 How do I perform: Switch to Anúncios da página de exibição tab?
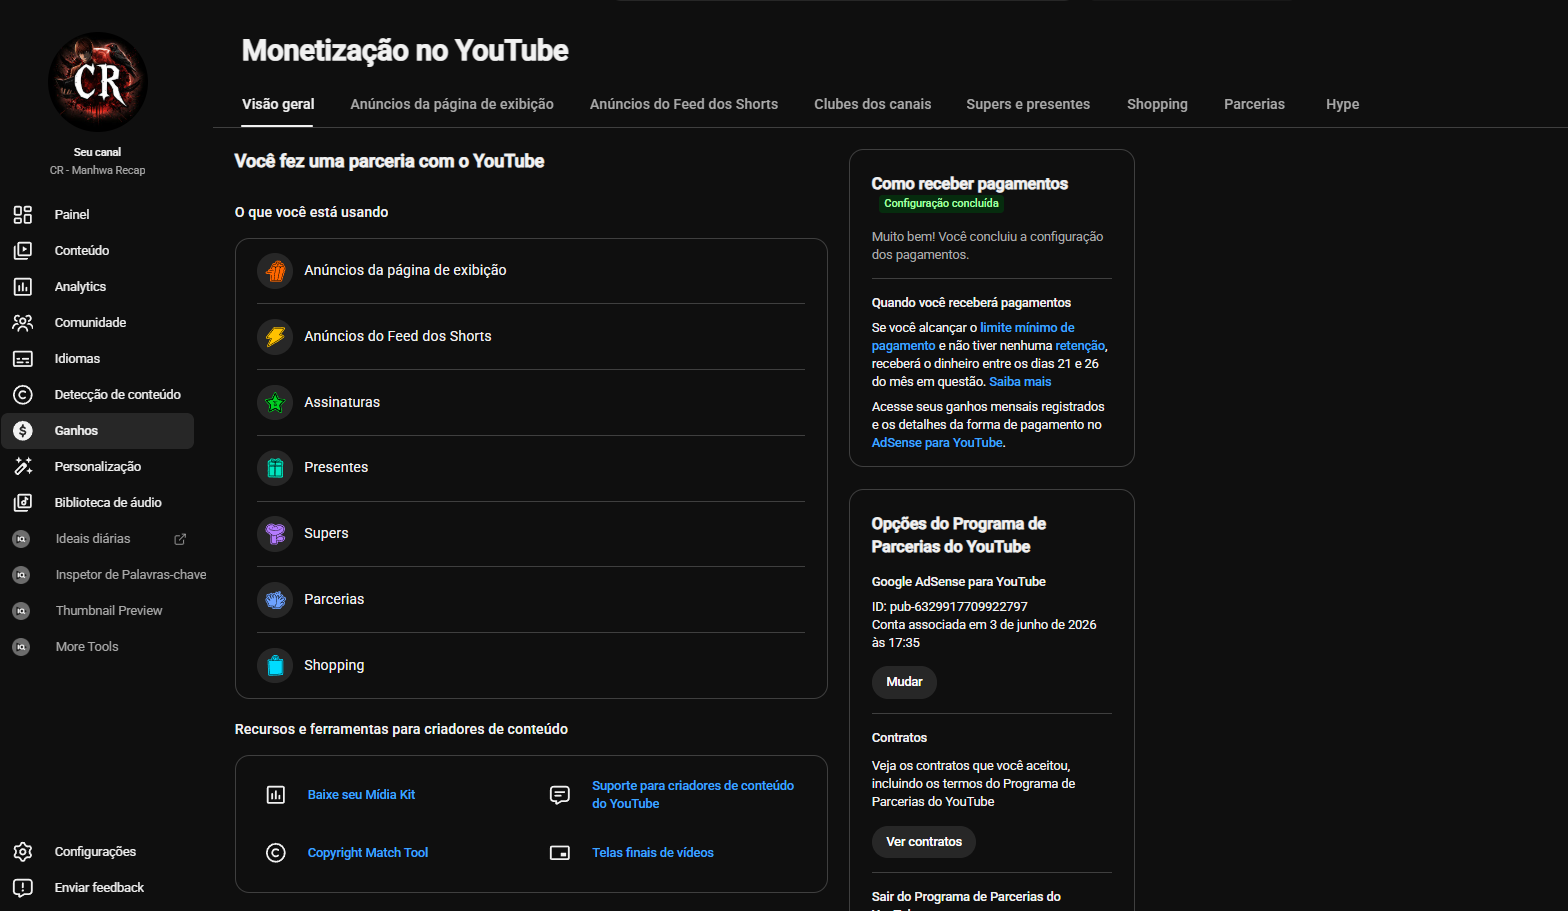click(x=452, y=104)
